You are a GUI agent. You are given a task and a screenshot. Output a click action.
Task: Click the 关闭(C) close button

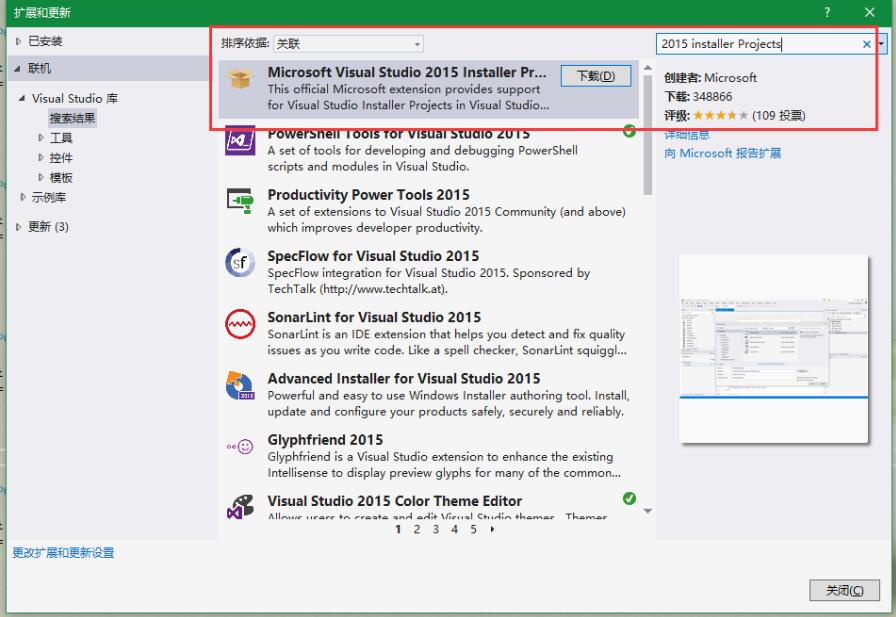[844, 590]
